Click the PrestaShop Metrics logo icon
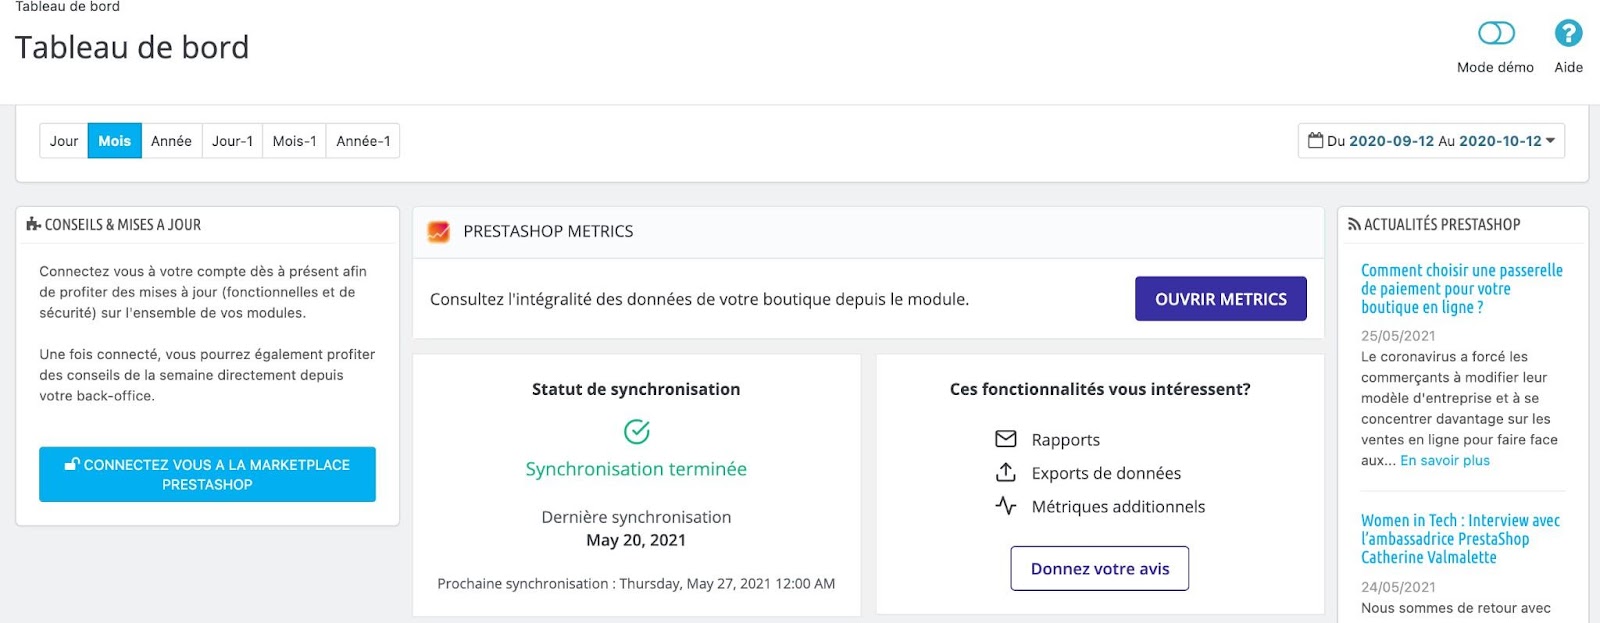The width and height of the screenshot is (1600, 623). (438, 232)
